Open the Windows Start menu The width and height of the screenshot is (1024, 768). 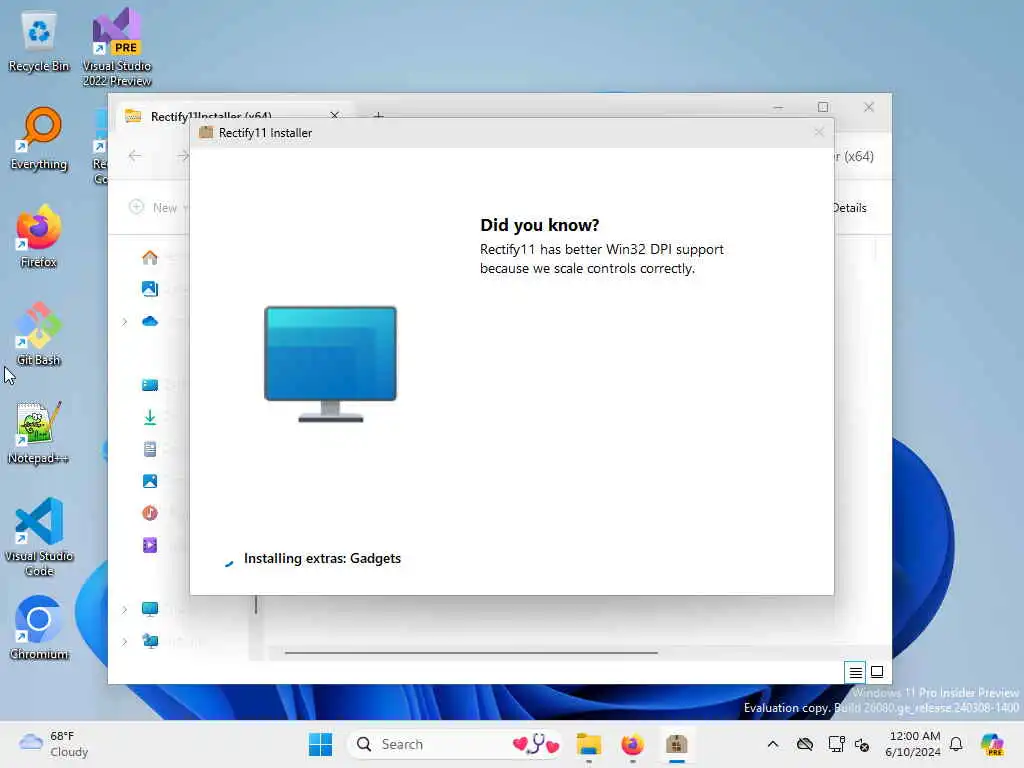[x=321, y=744]
